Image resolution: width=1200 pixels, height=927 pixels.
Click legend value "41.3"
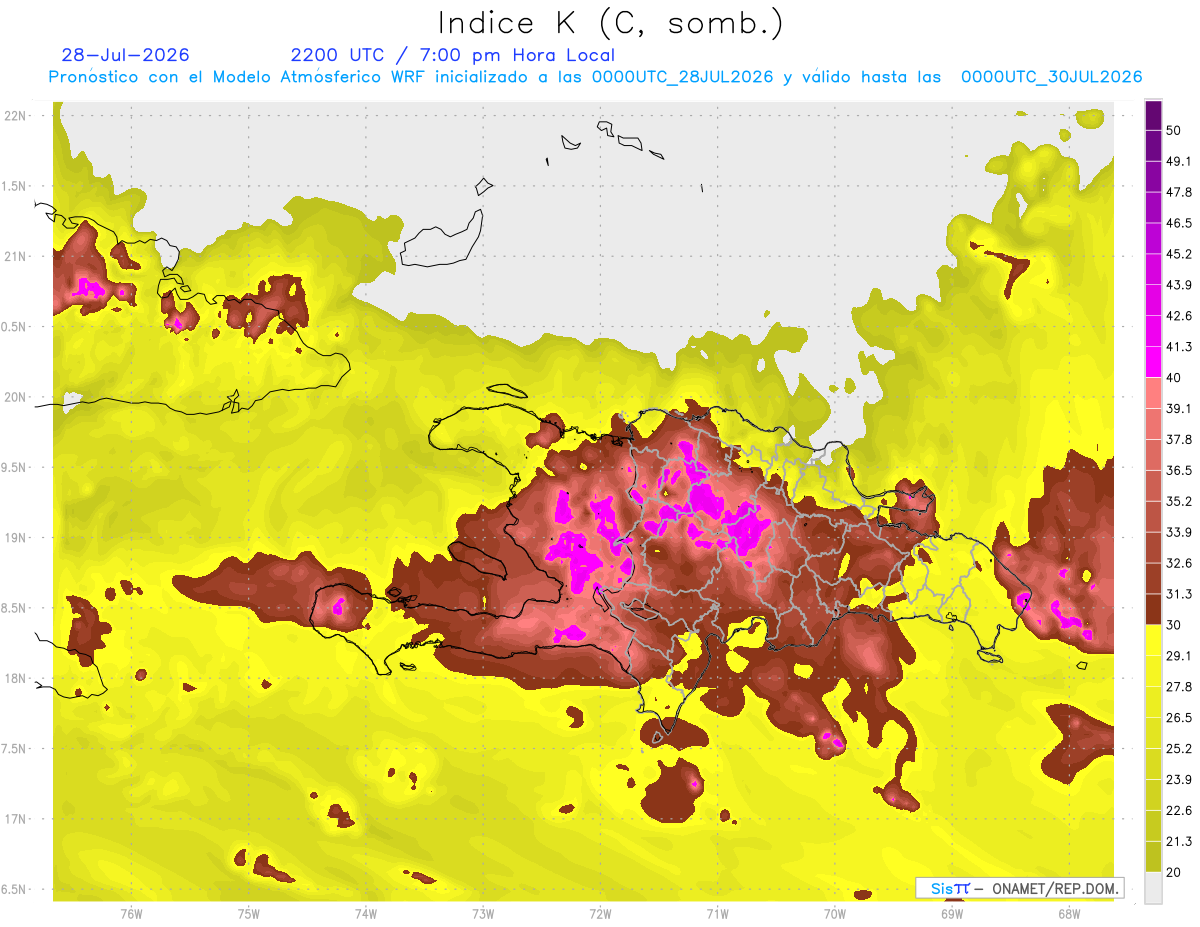click(x=1178, y=347)
